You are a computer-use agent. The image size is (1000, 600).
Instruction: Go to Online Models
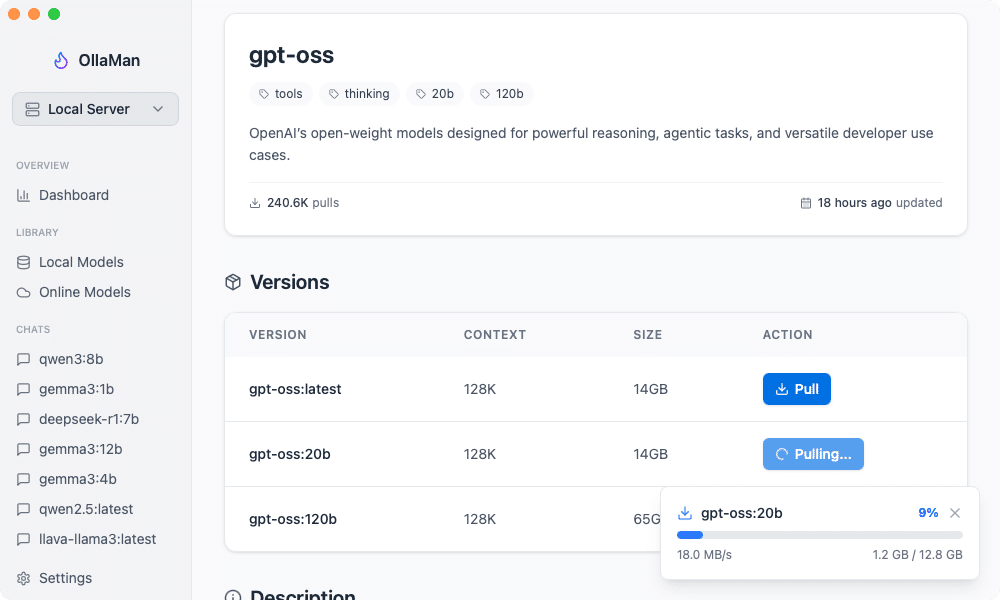coord(84,292)
